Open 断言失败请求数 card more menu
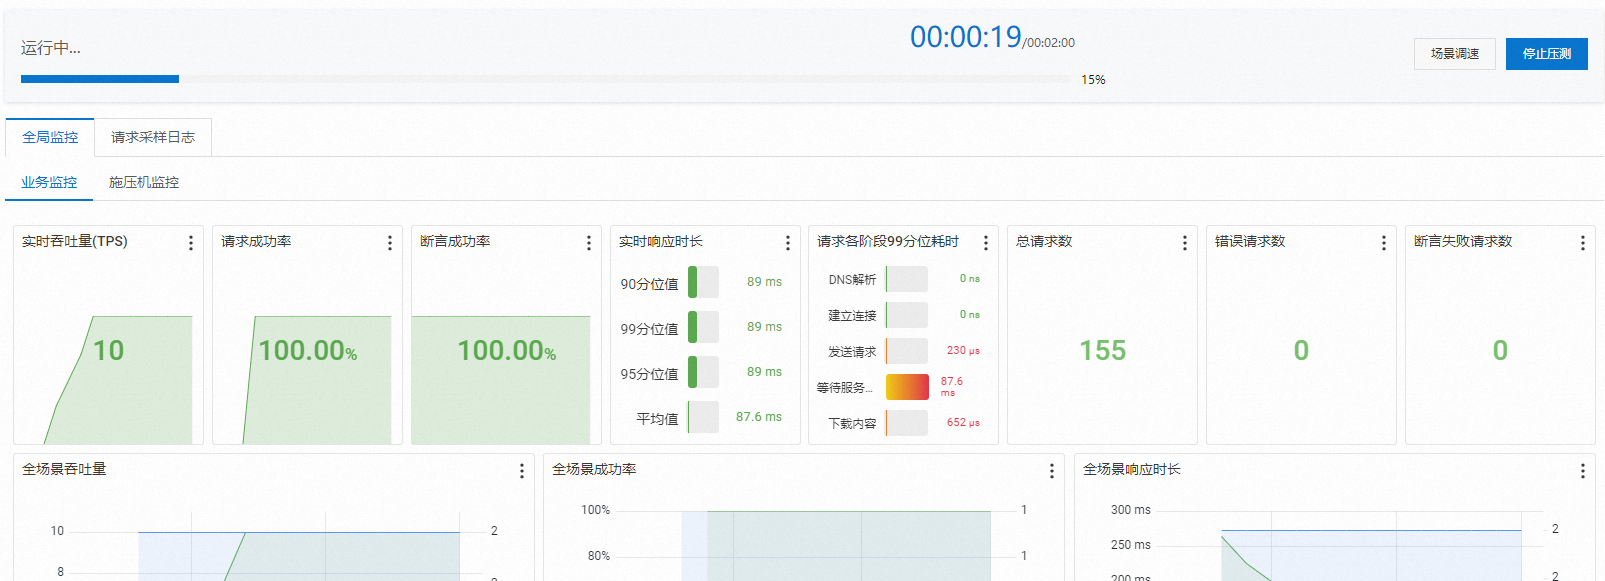Image resolution: width=1605 pixels, height=581 pixels. (x=1583, y=243)
